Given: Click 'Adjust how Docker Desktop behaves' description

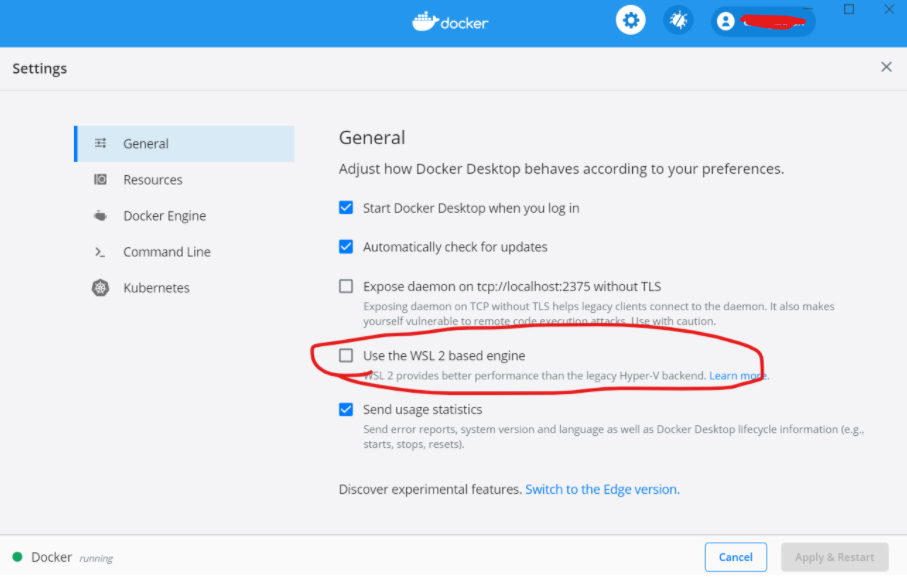Looking at the screenshot, I should tap(561, 169).
